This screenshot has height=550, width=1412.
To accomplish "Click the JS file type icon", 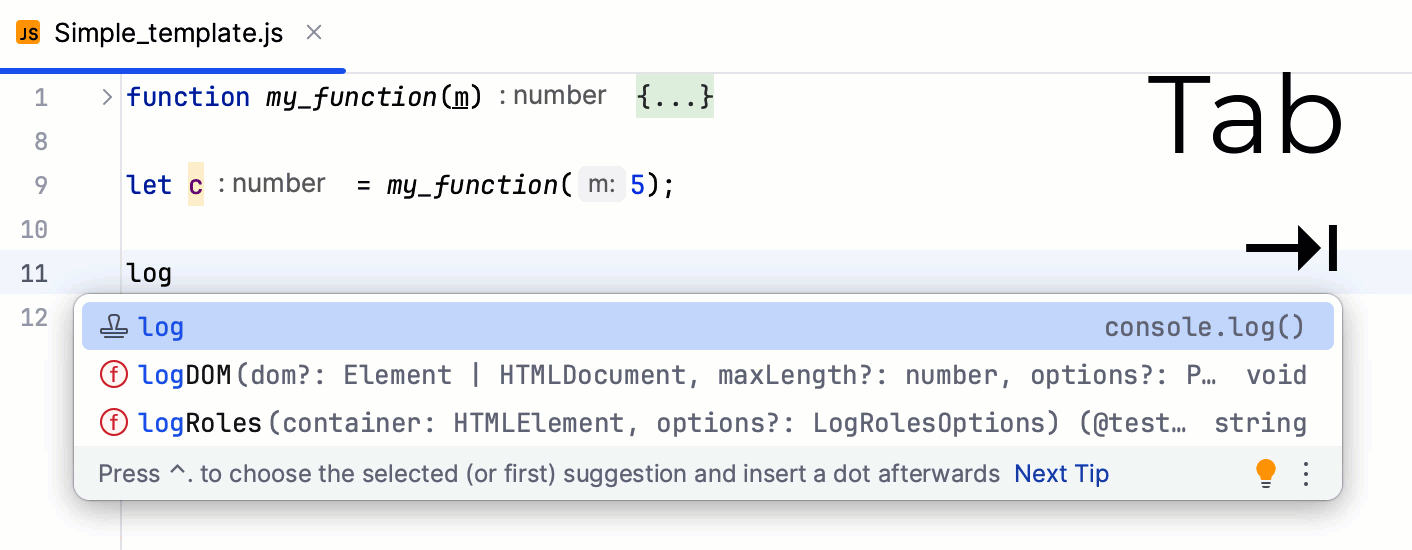I will tap(28, 33).
